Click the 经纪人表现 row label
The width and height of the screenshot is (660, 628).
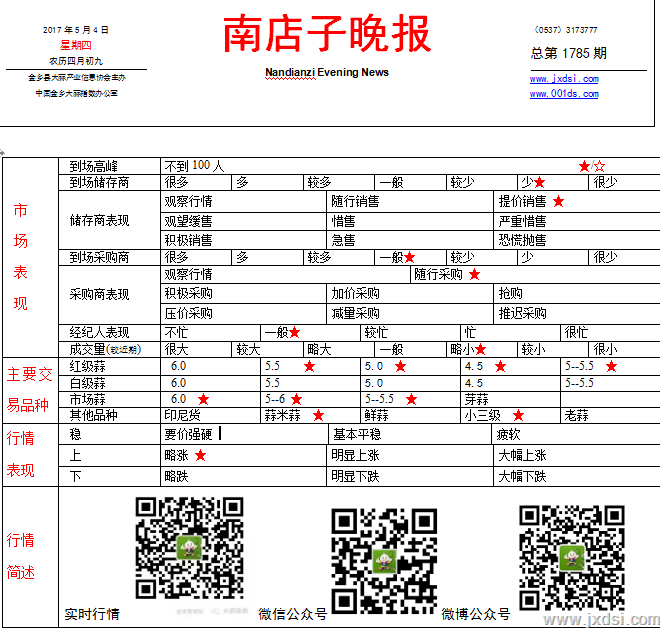tap(99, 333)
